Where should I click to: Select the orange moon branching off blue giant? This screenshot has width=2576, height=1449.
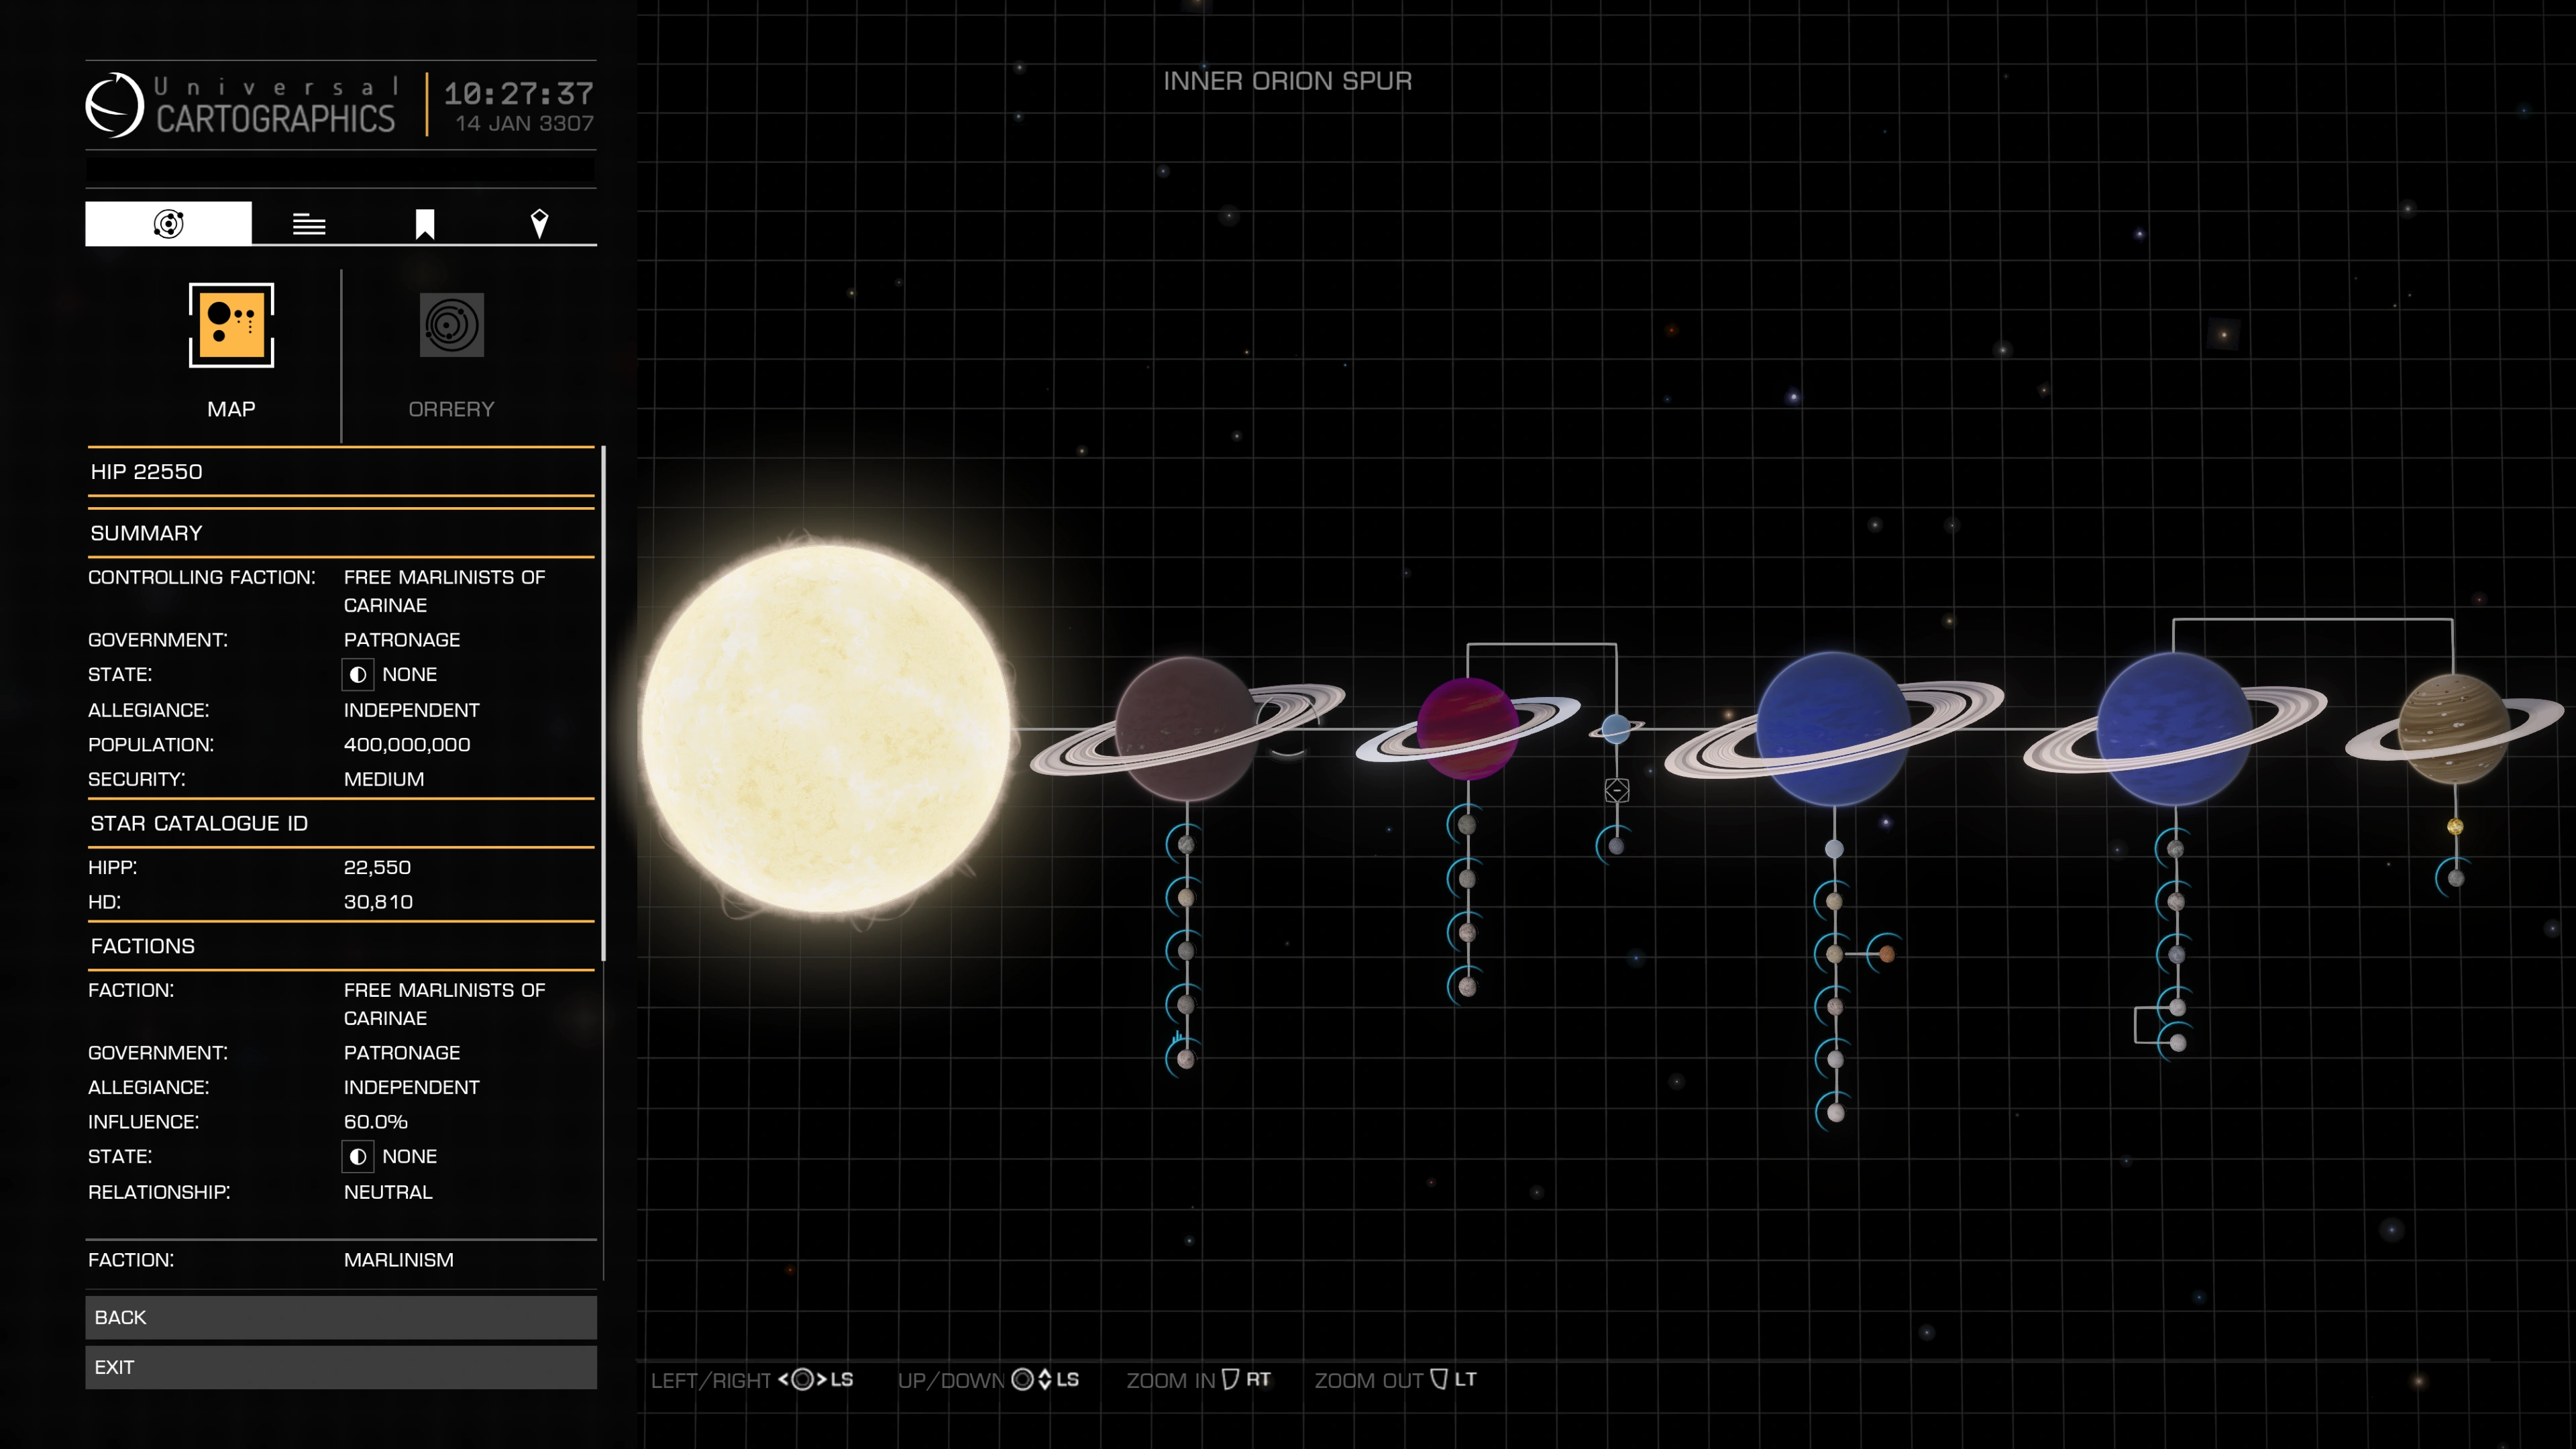pos(1886,955)
